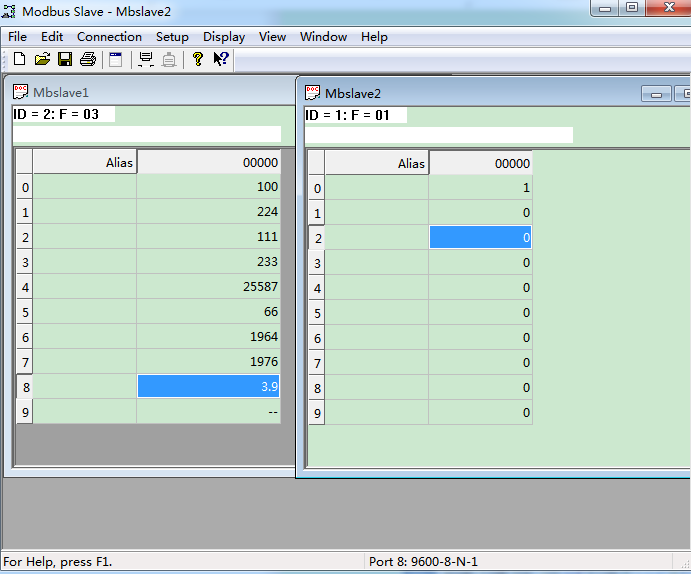Open a file using the folder icon
The width and height of the screenshot is (691, 574).
pos(42,59)
